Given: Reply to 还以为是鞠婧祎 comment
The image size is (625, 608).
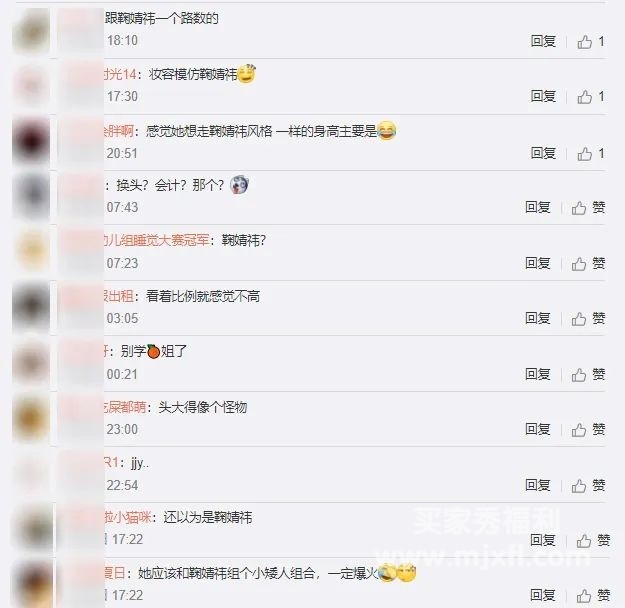Looking at the screenshot, I should (x=542, y=540).
